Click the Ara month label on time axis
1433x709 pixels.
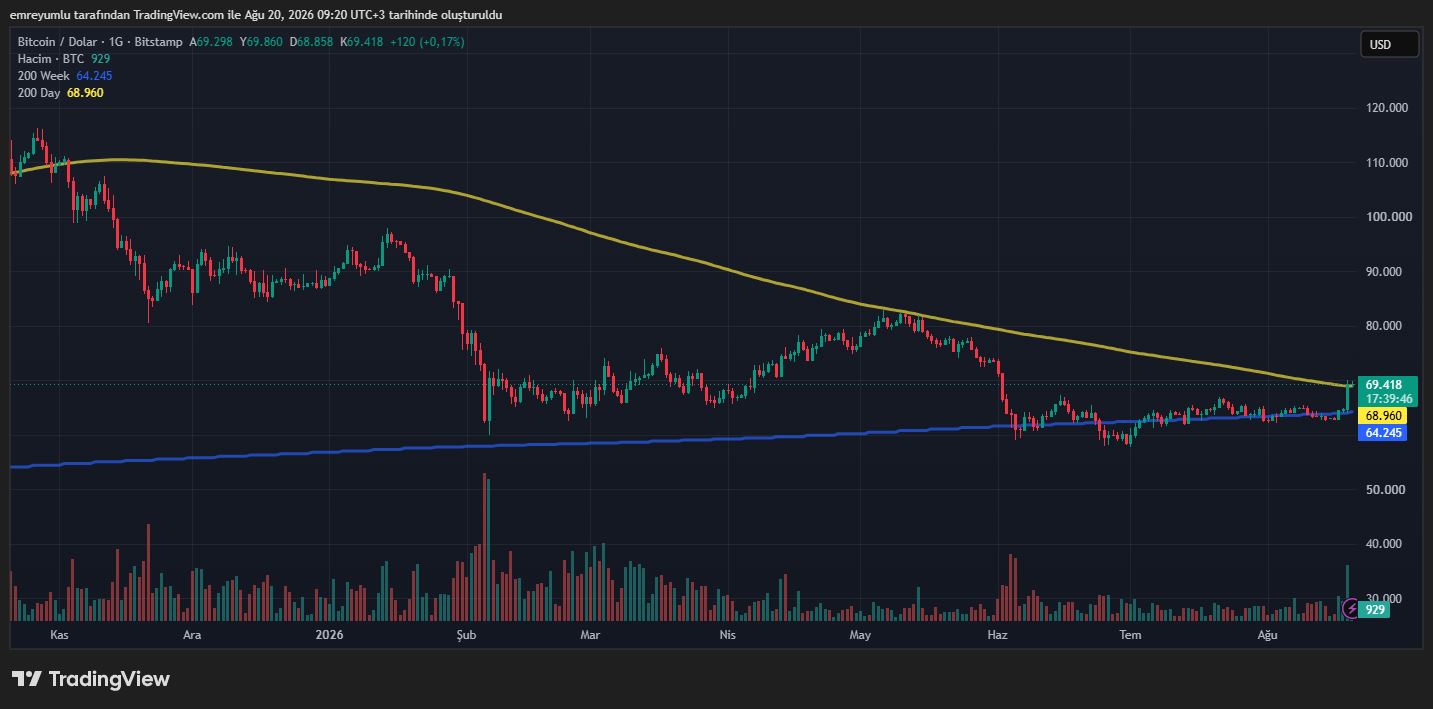click(191, 635)
